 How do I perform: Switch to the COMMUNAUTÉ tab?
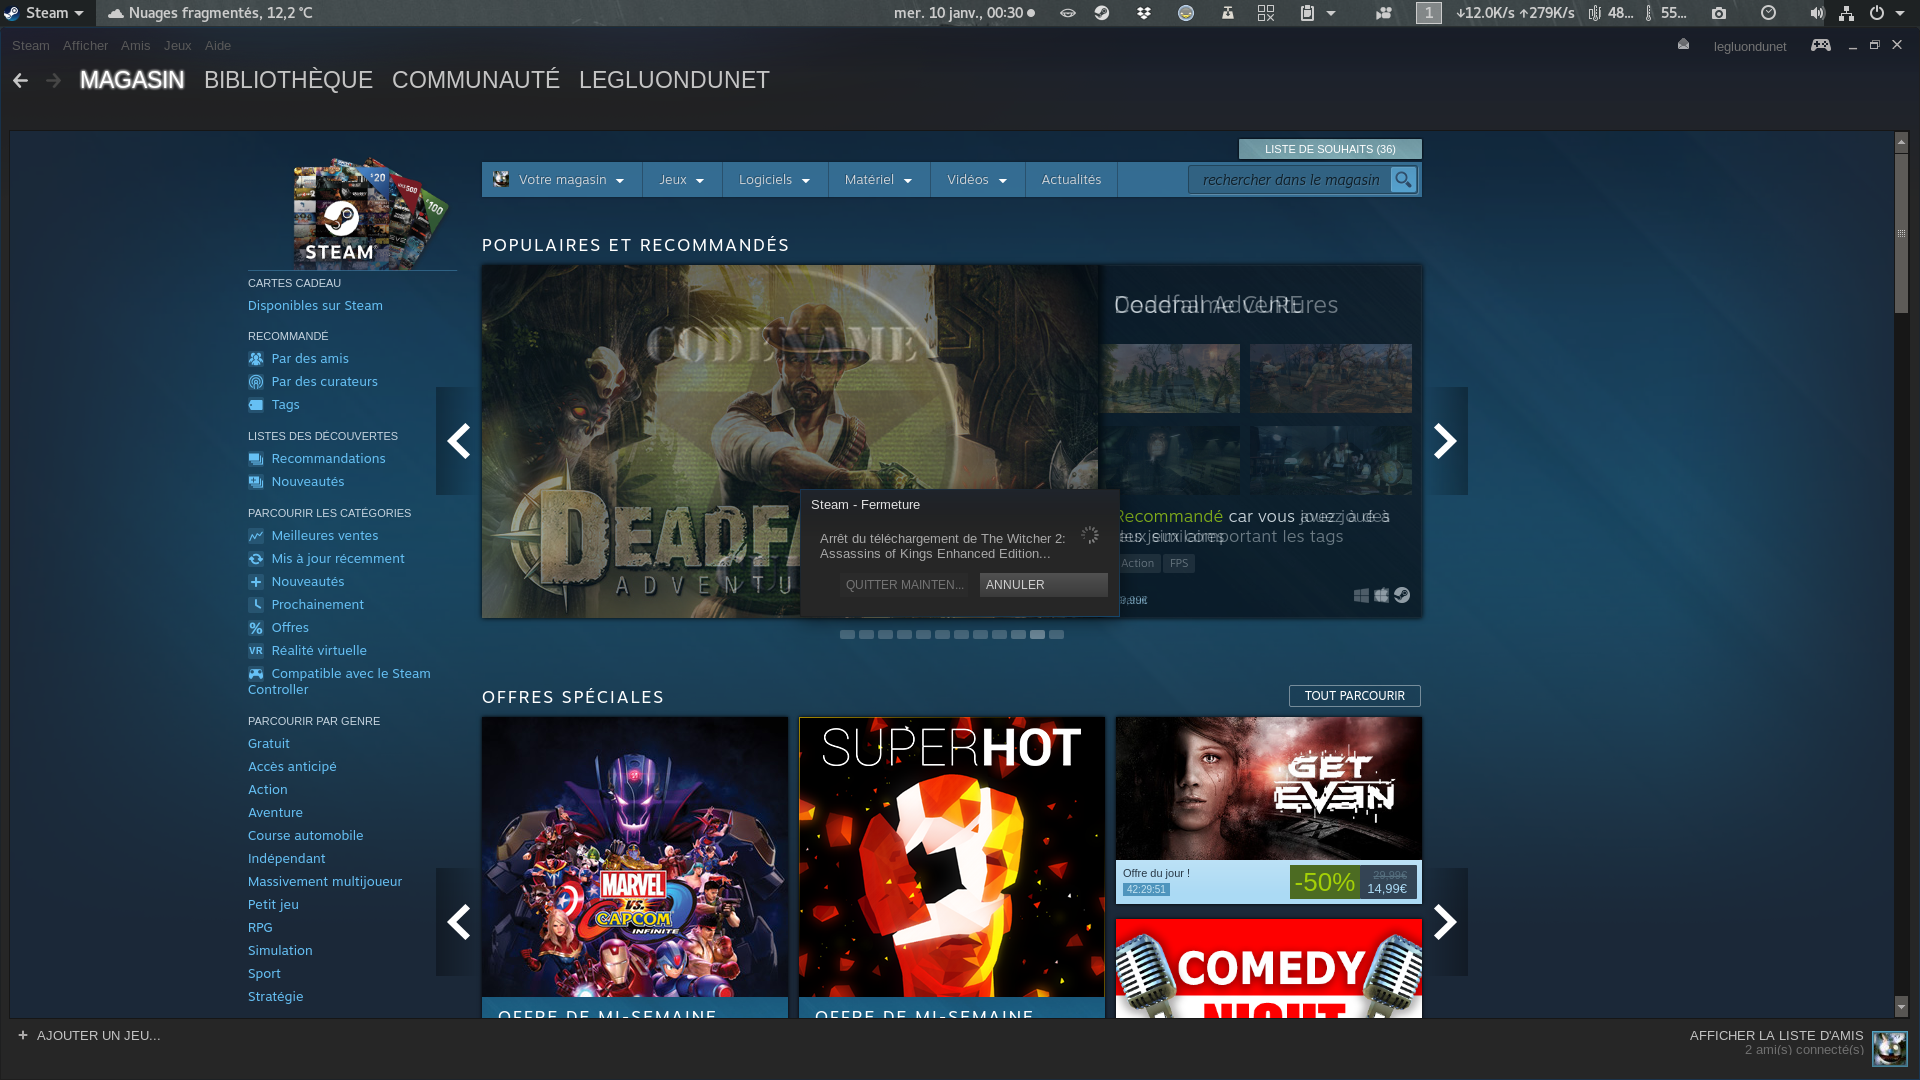[x=476, y=80]
